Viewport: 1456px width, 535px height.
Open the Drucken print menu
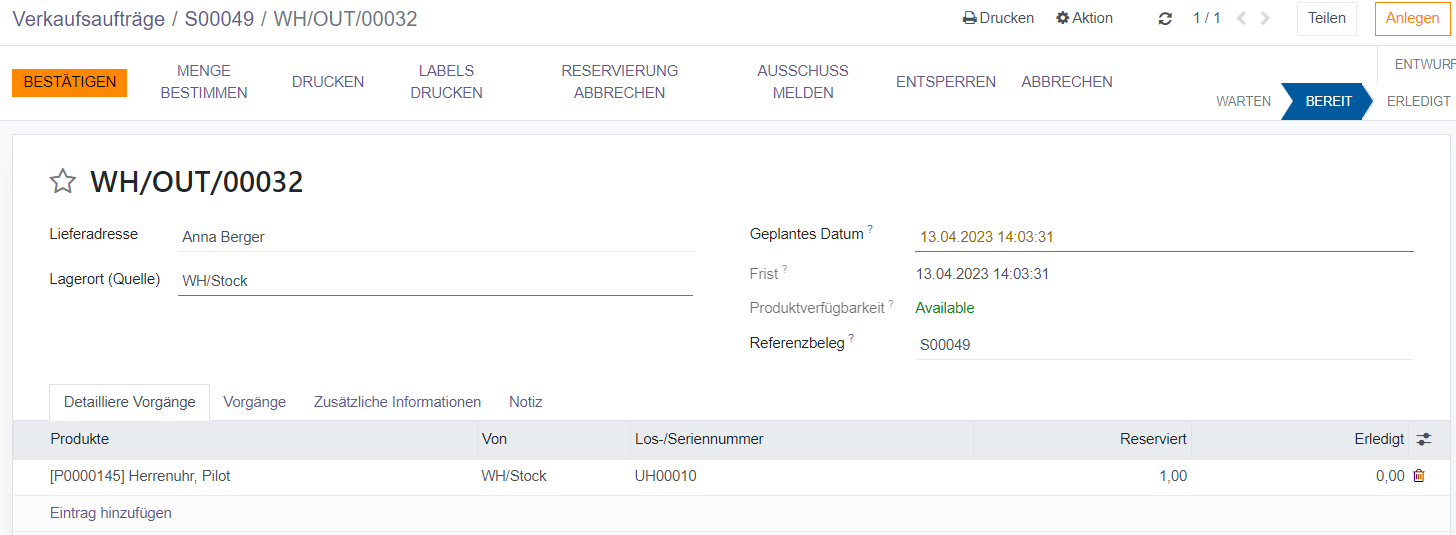pos(998,18)
